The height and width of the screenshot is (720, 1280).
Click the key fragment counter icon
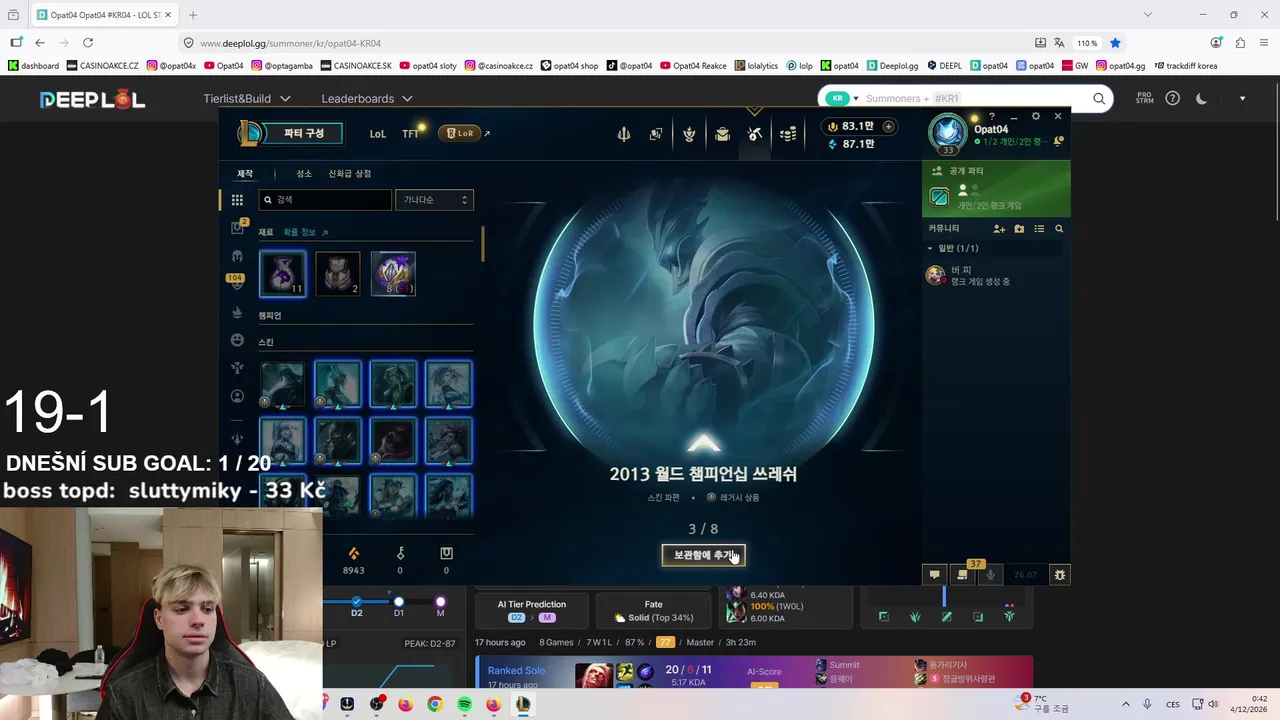(x=400, y=553)
